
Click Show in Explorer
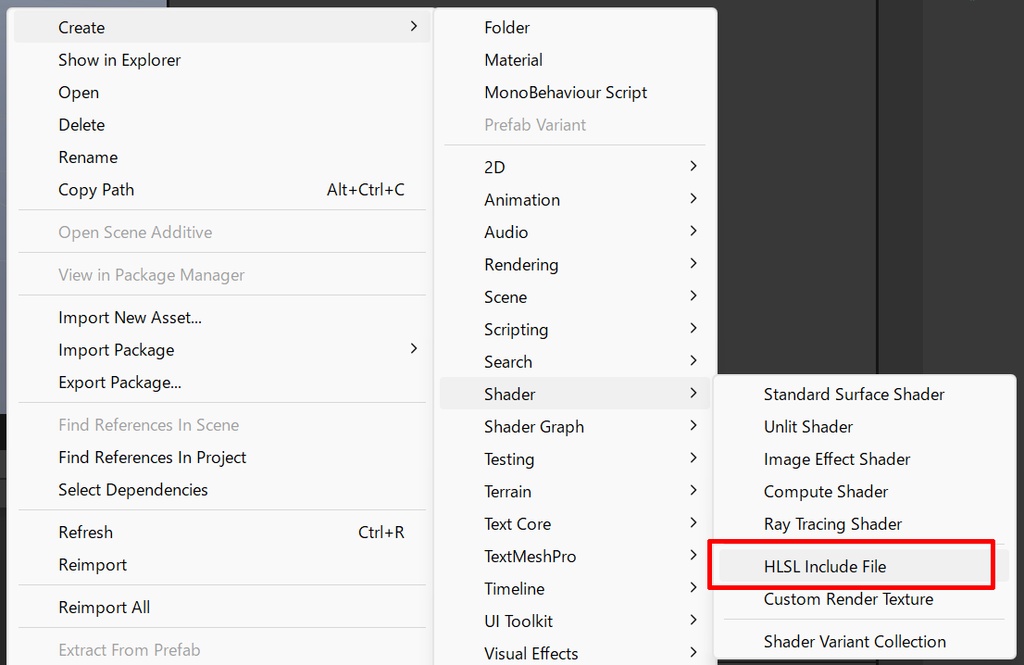pos(120,60)
